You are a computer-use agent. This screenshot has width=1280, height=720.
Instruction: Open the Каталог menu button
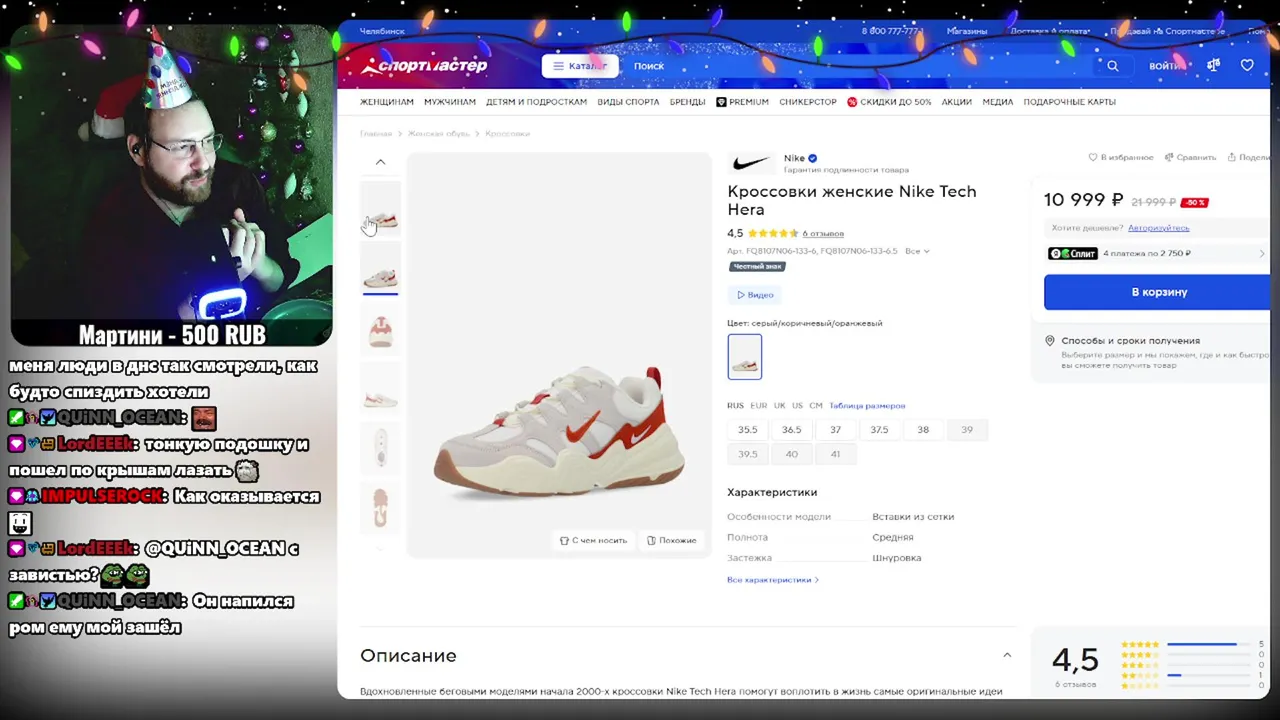click(x=580, y=66)
